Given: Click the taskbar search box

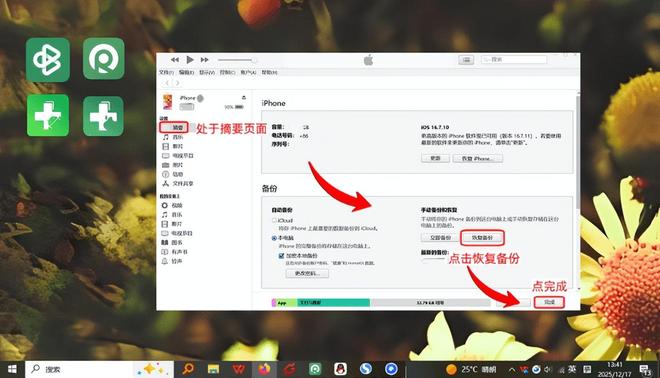Looking at the screenshot, I should tap(99, 369).
